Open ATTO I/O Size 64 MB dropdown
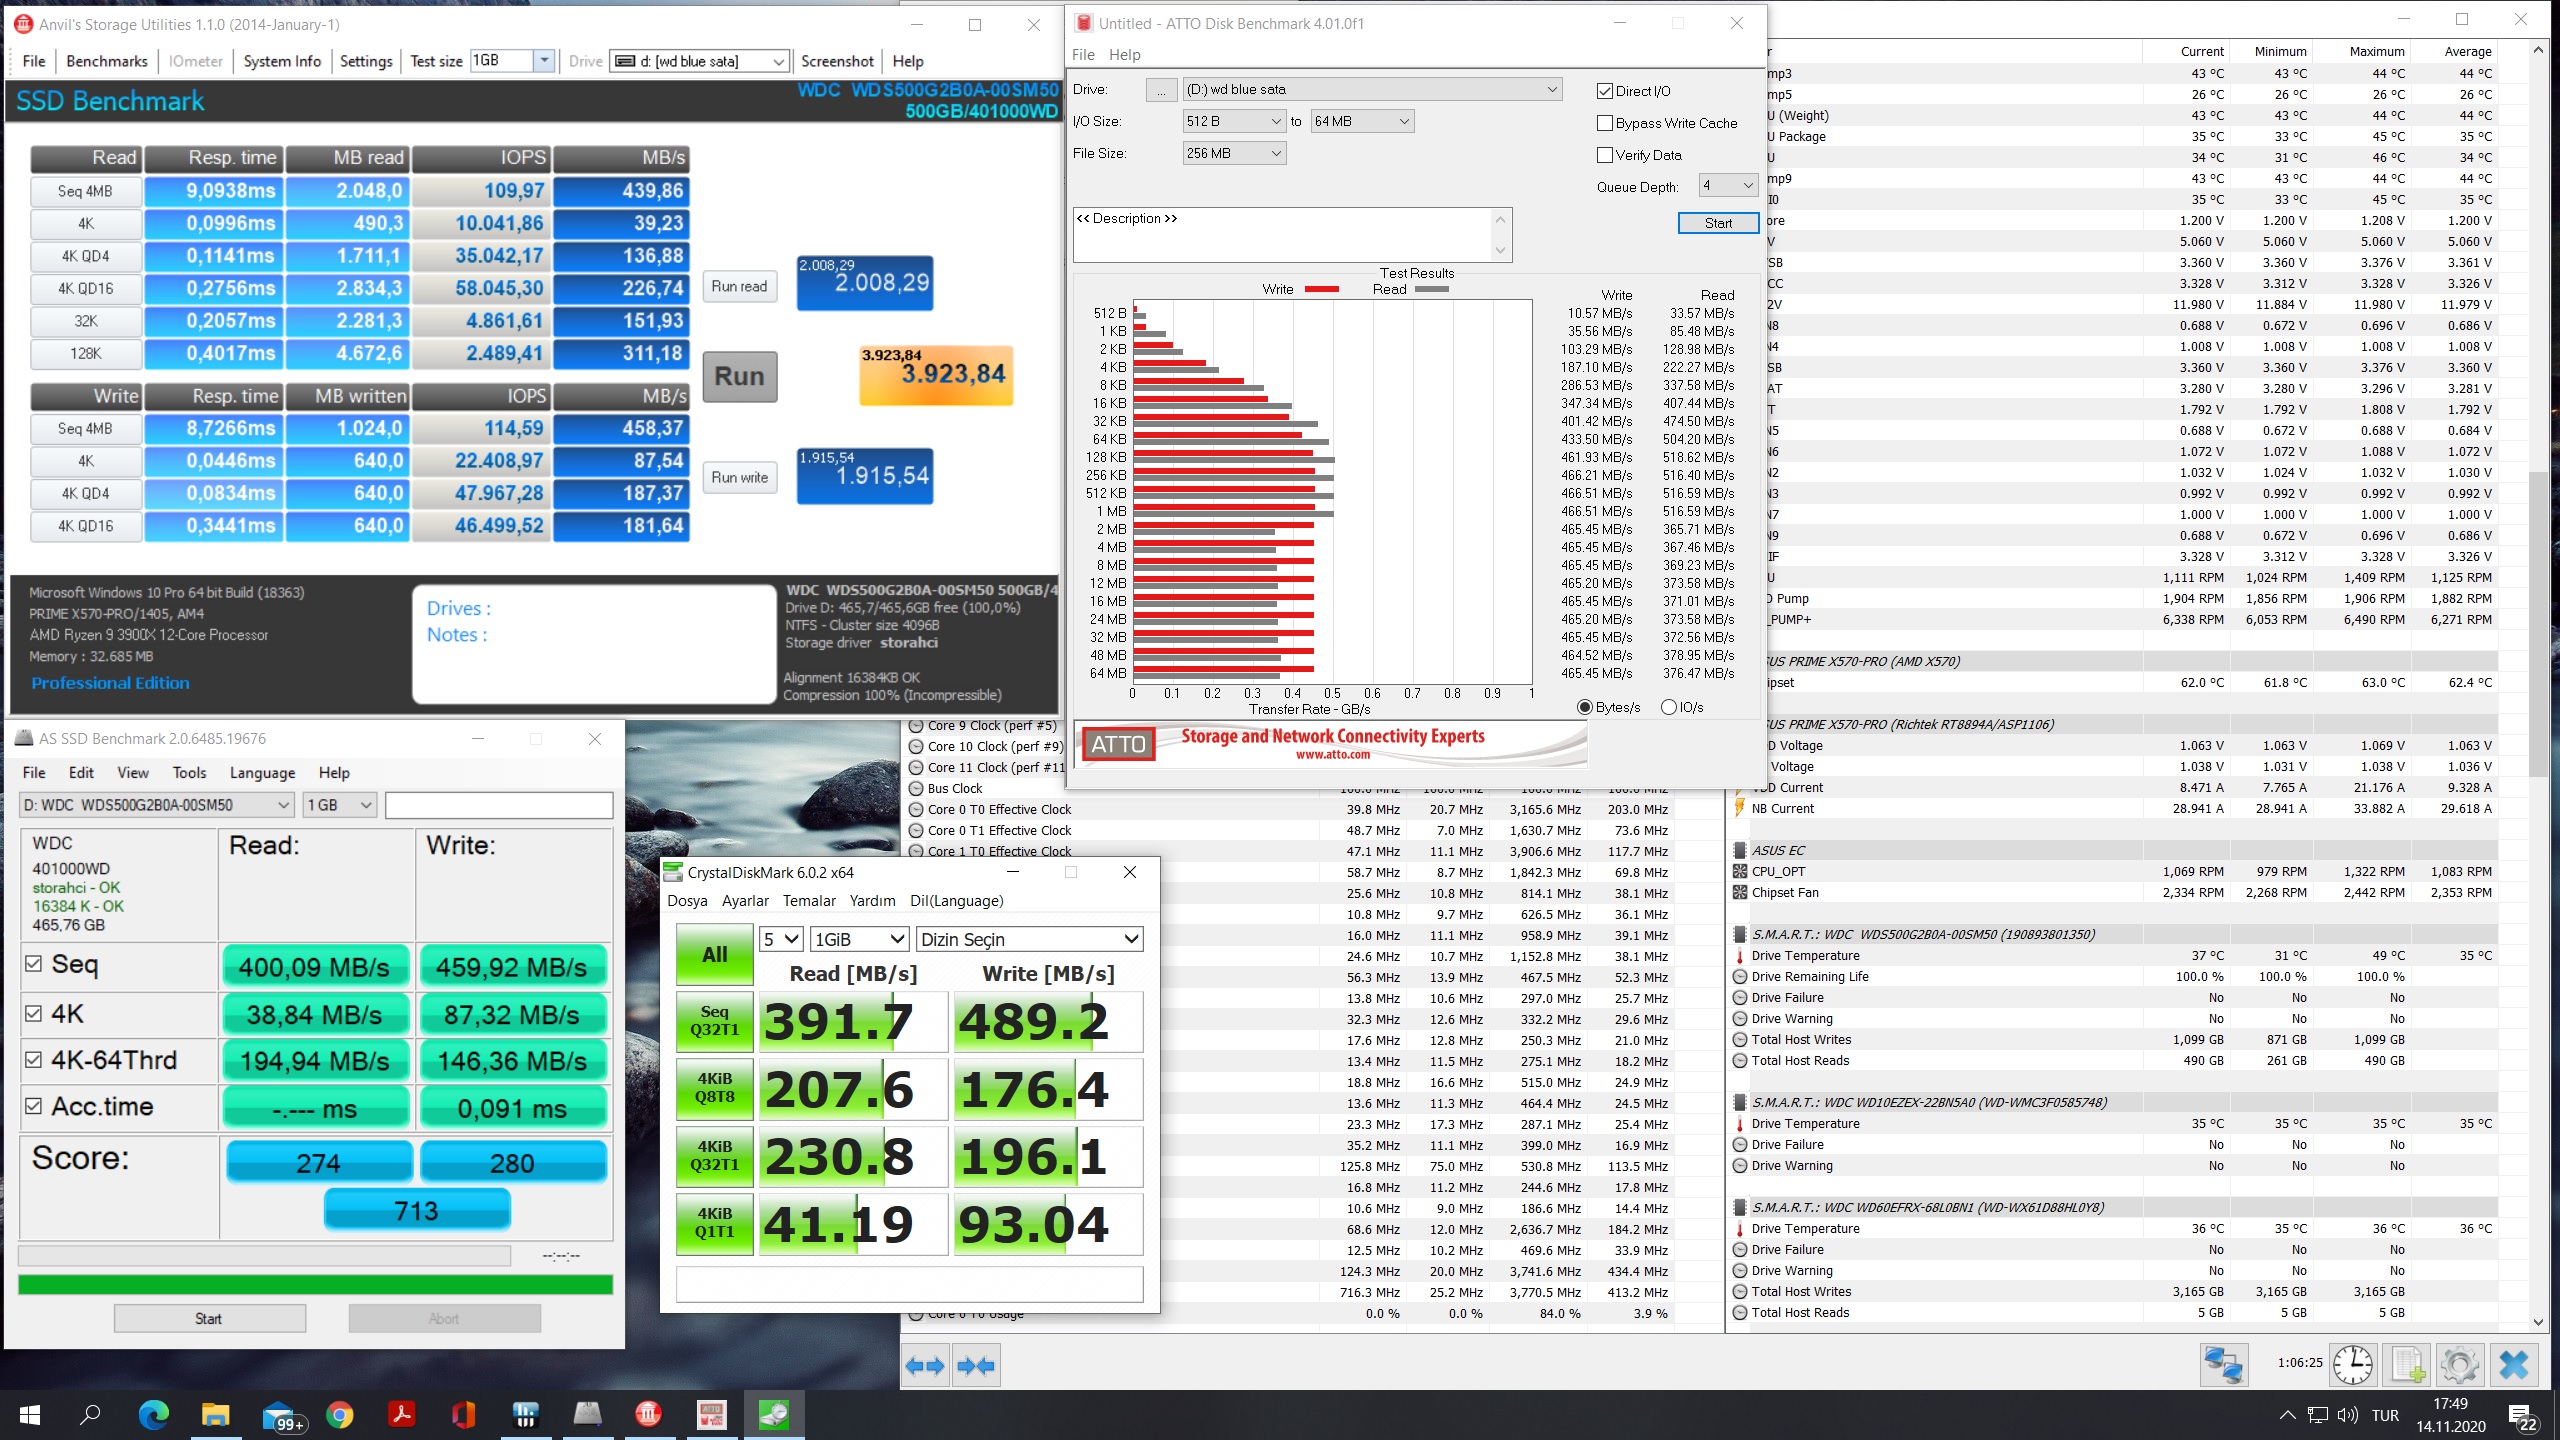The height and width of the screenshot is (1440, 2560). coord(1362,121)
